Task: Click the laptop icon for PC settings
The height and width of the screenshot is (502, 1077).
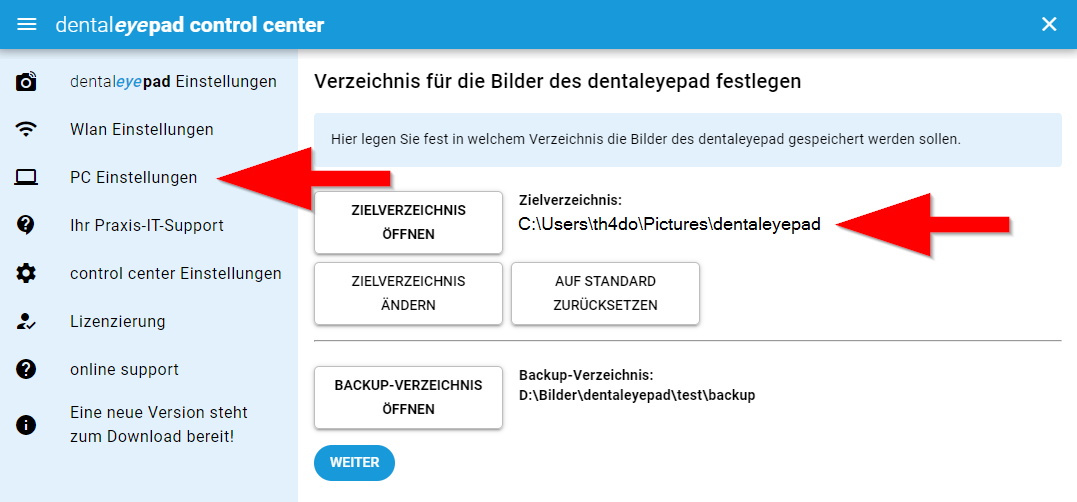Action: (26, 177)
